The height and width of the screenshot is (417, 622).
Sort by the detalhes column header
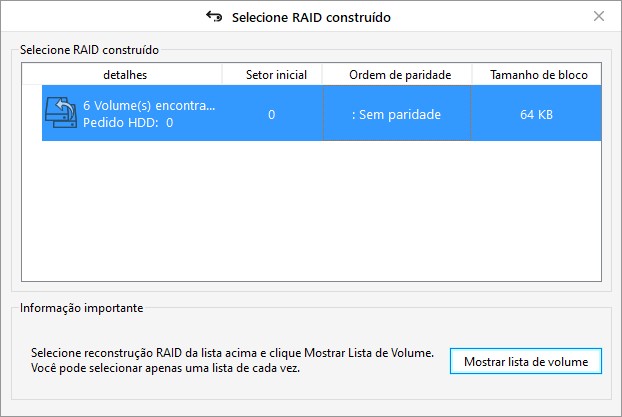[125, 75]
